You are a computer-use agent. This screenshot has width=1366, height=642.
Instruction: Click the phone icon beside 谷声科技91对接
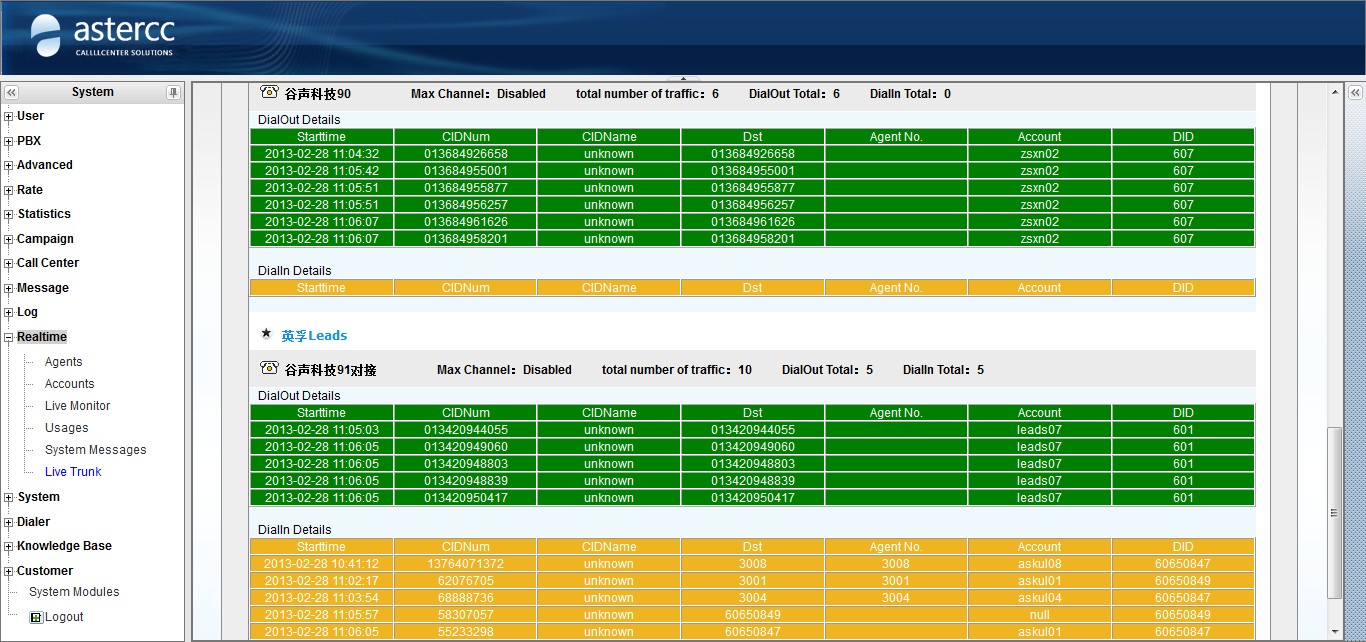pyautogui.click(x=268, y=368)
